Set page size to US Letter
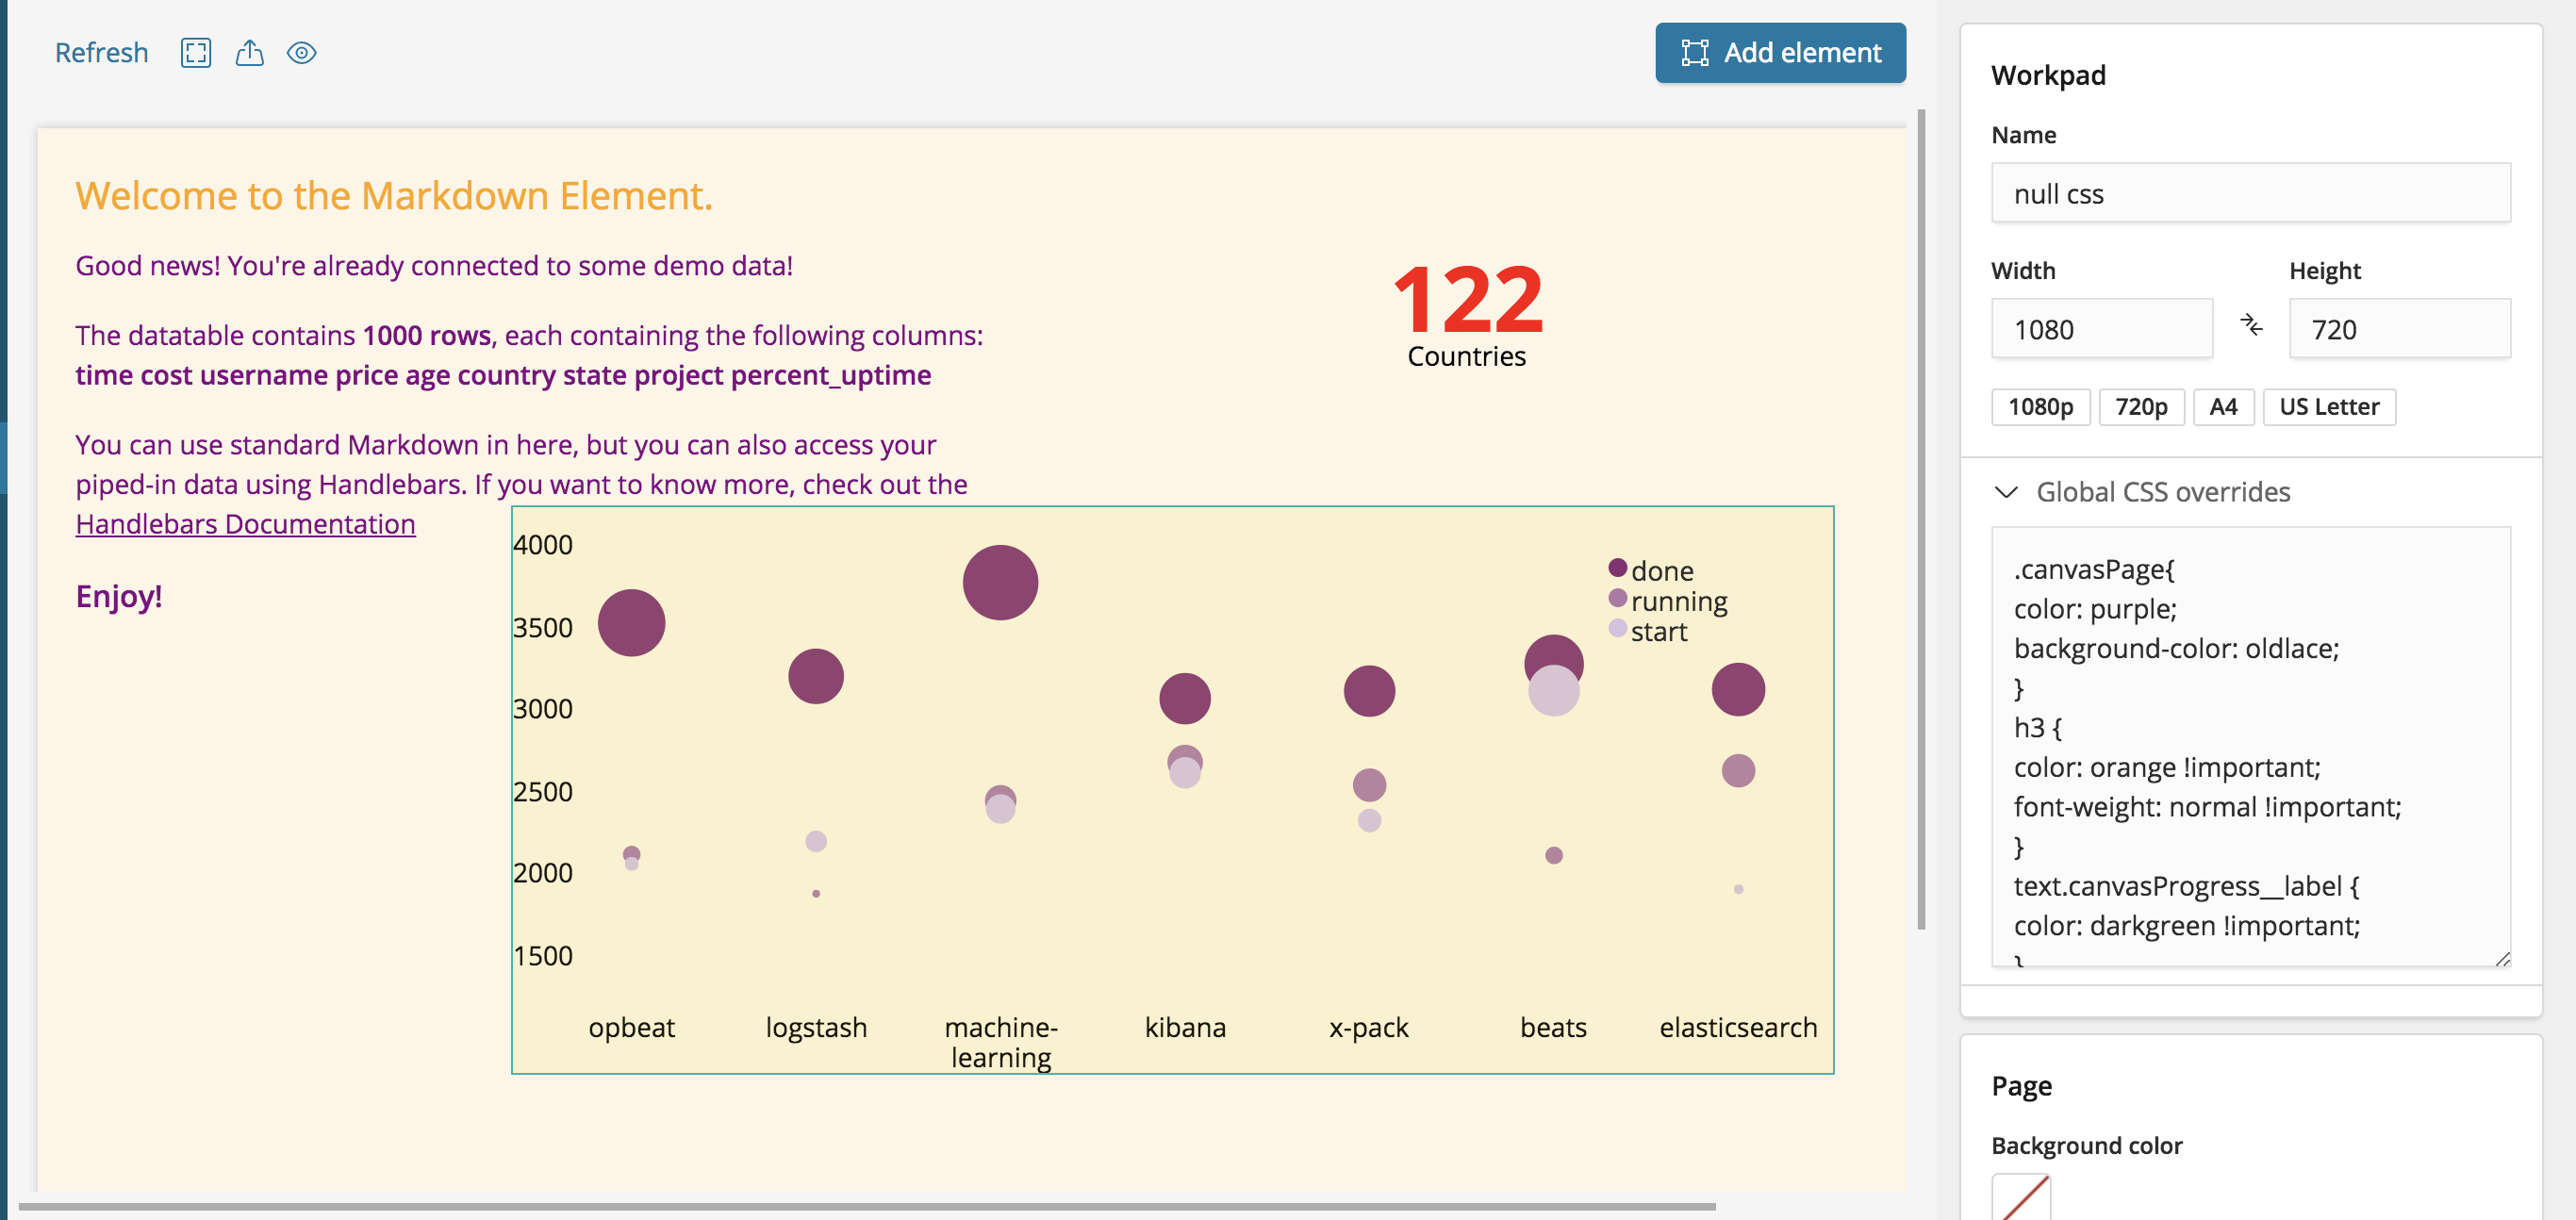This screenshot has height=1220, width=2576. click(2328, 407)
